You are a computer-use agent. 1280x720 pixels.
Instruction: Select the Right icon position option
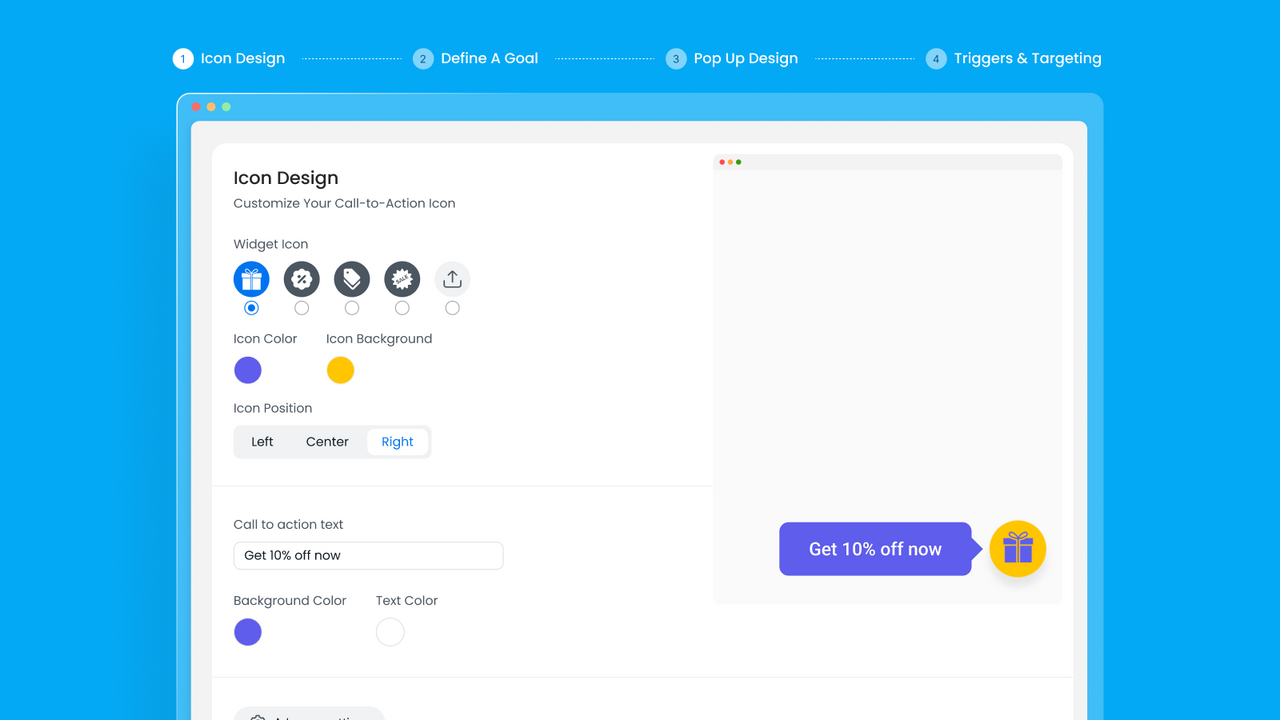pos(397,441)
